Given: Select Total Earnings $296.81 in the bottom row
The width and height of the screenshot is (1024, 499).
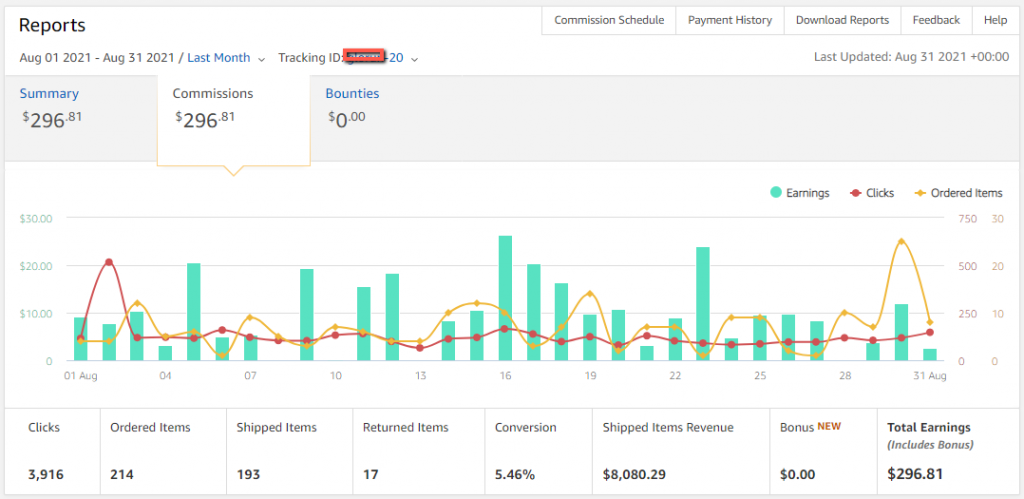Looking at the screenshot, I should tap(915, 474).
